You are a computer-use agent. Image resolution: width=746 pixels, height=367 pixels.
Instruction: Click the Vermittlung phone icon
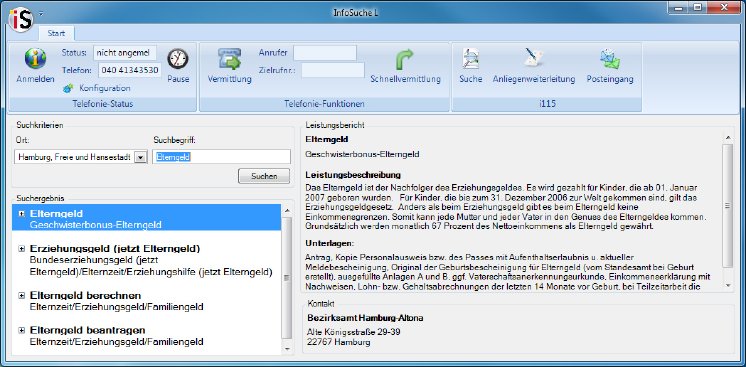[230, 59]
